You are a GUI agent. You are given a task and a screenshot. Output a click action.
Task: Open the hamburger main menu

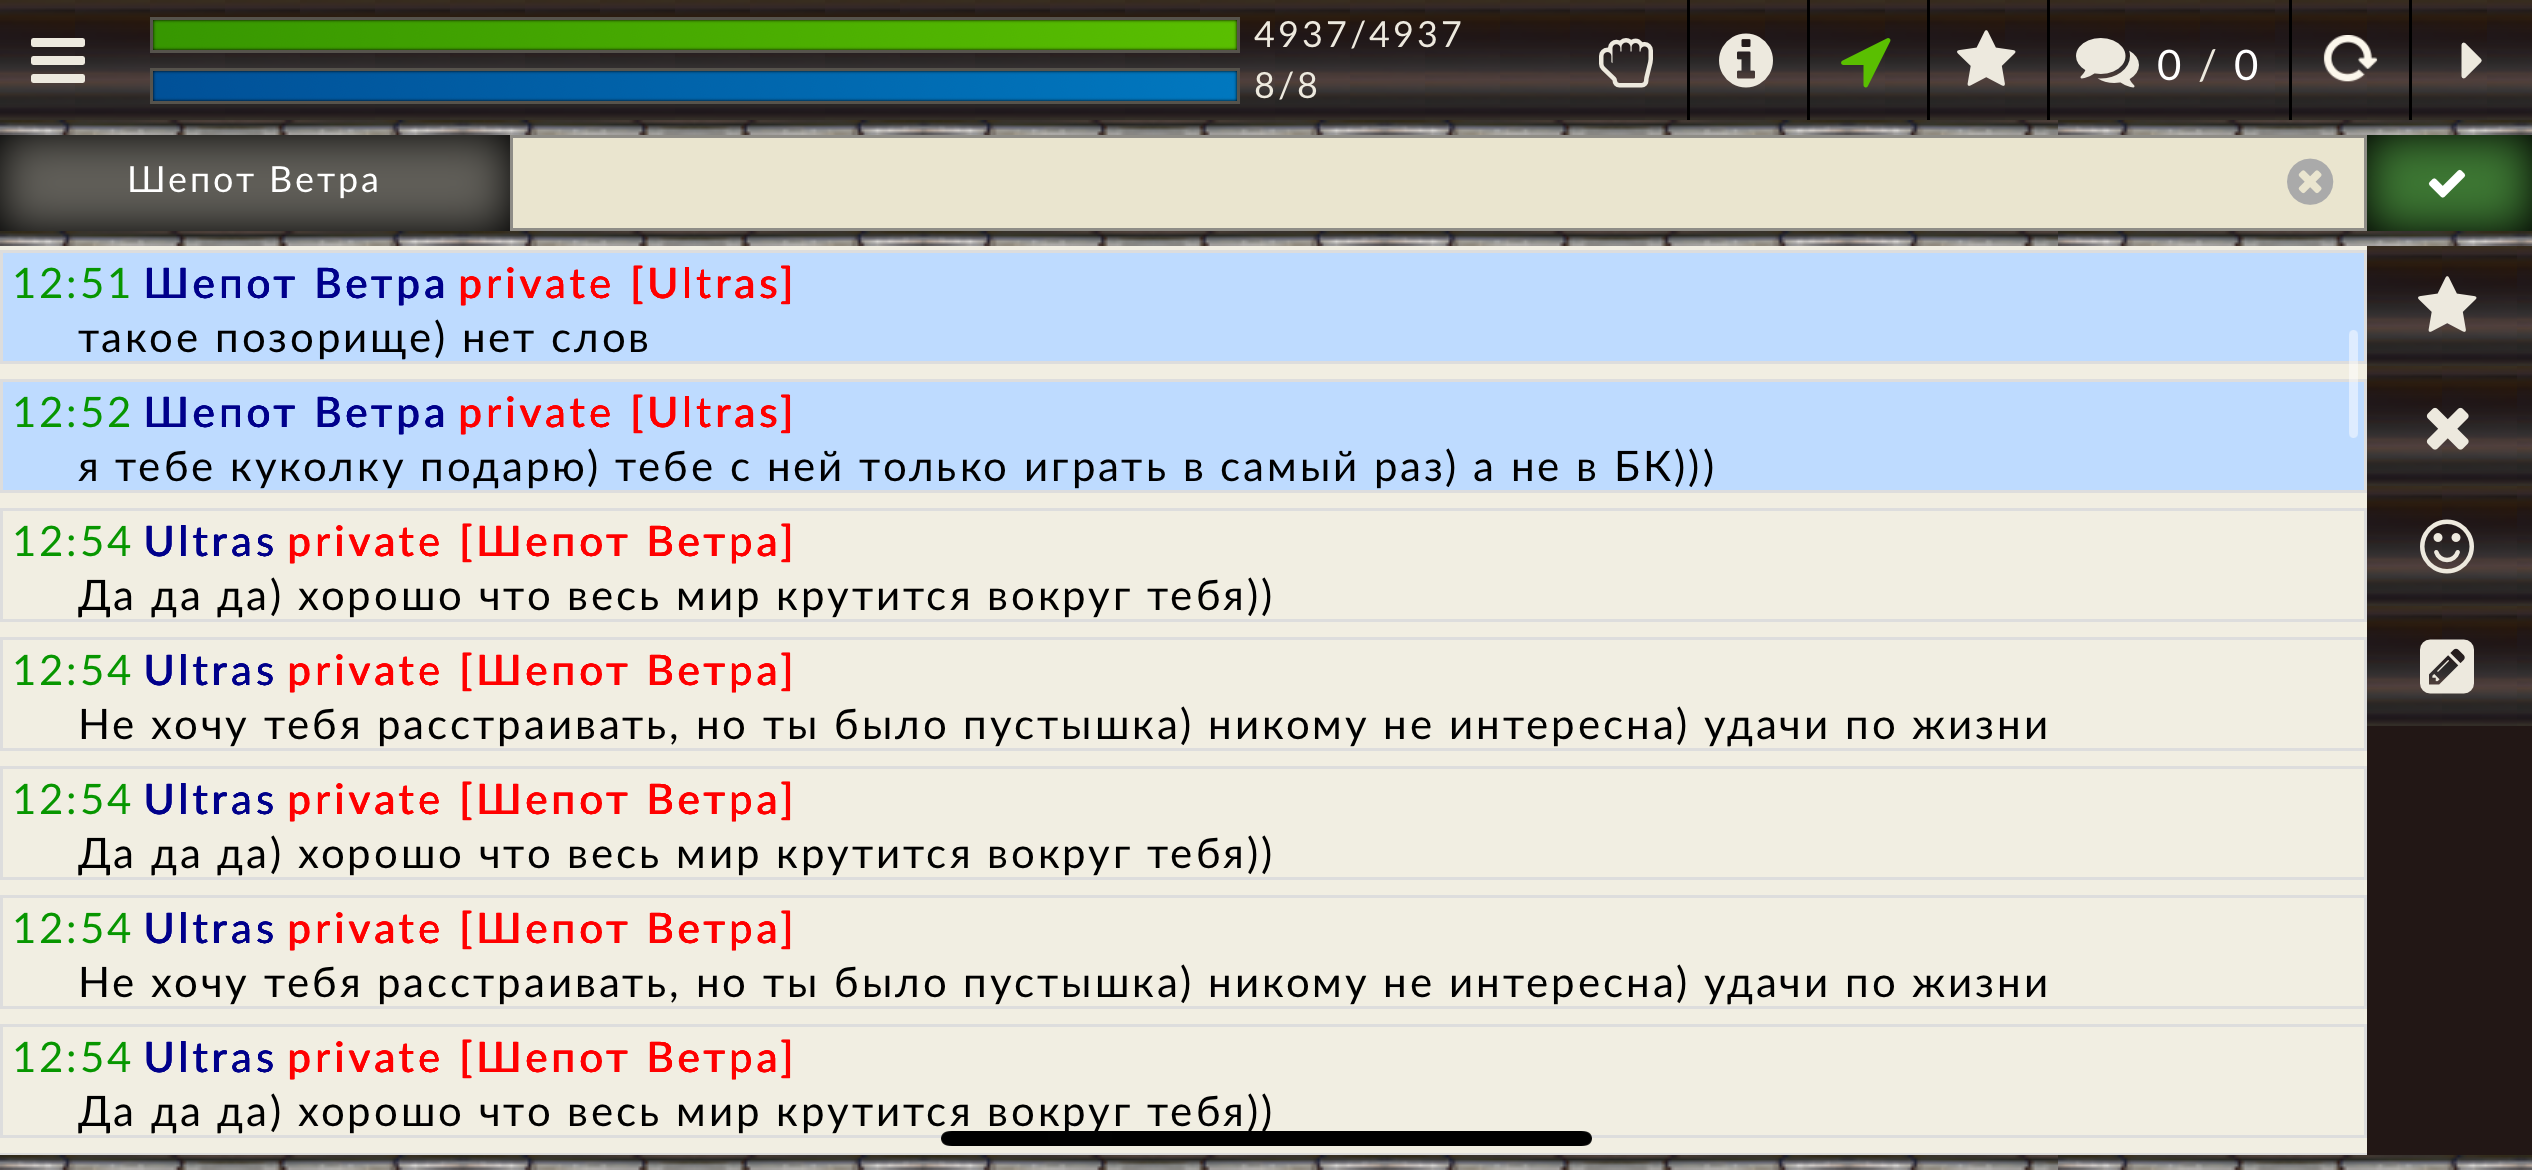pyautogui.click(x=58, y=60)
